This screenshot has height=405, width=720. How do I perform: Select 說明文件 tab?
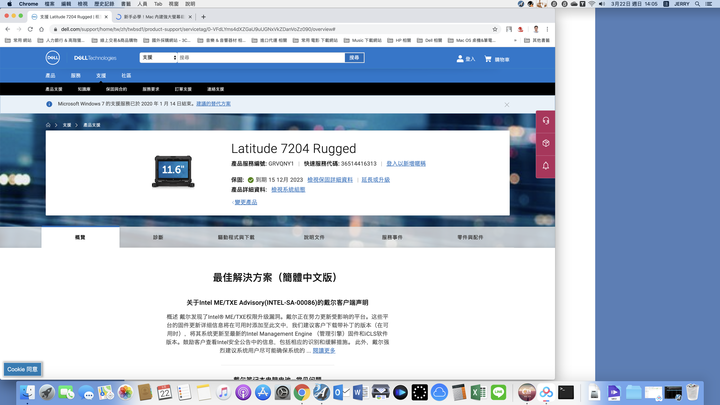point(314,237)
